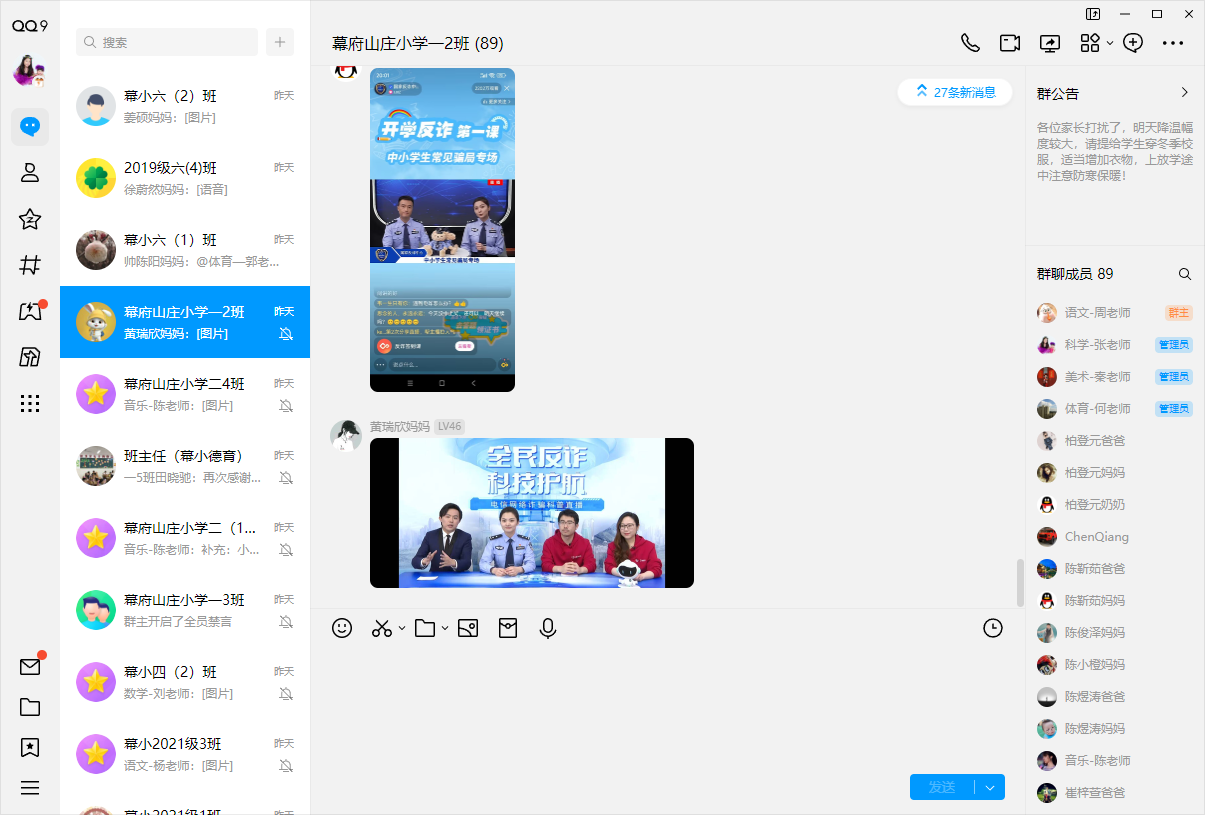
Task: Open the three-dot more options menu
Action: coord(1173,43)
